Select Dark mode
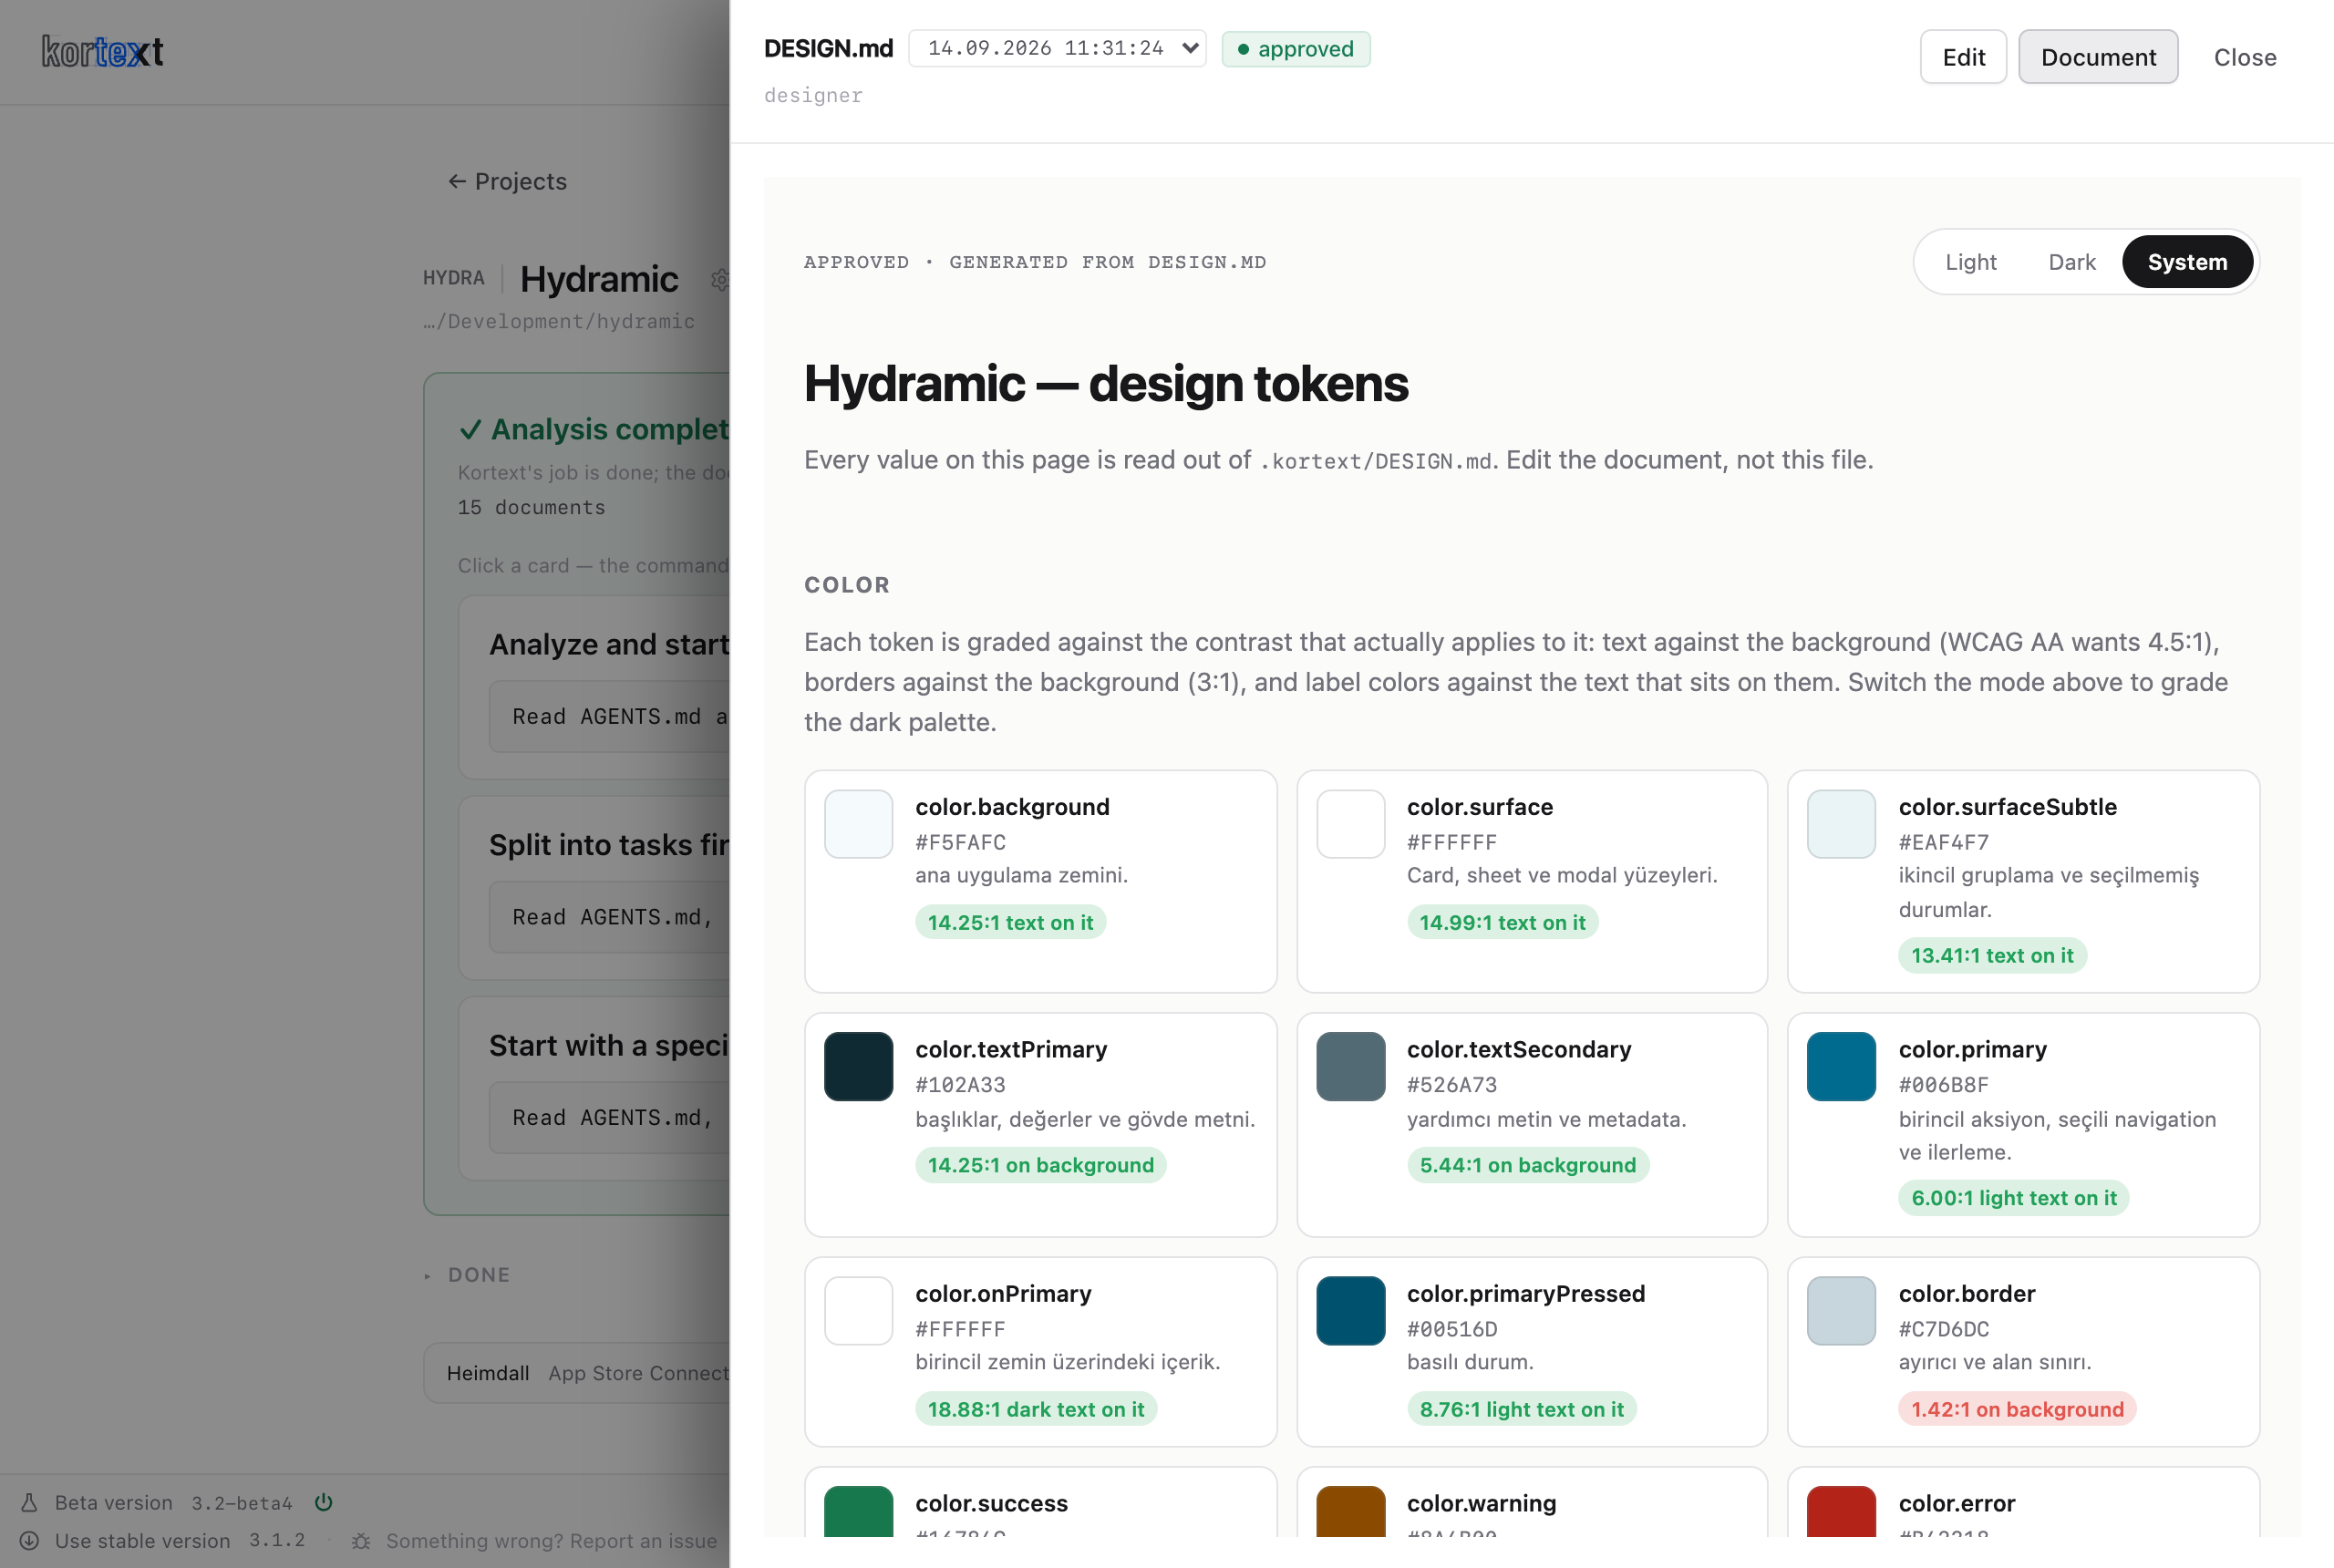The height and width of the screenshot is (1568, 2334). 2071,262
